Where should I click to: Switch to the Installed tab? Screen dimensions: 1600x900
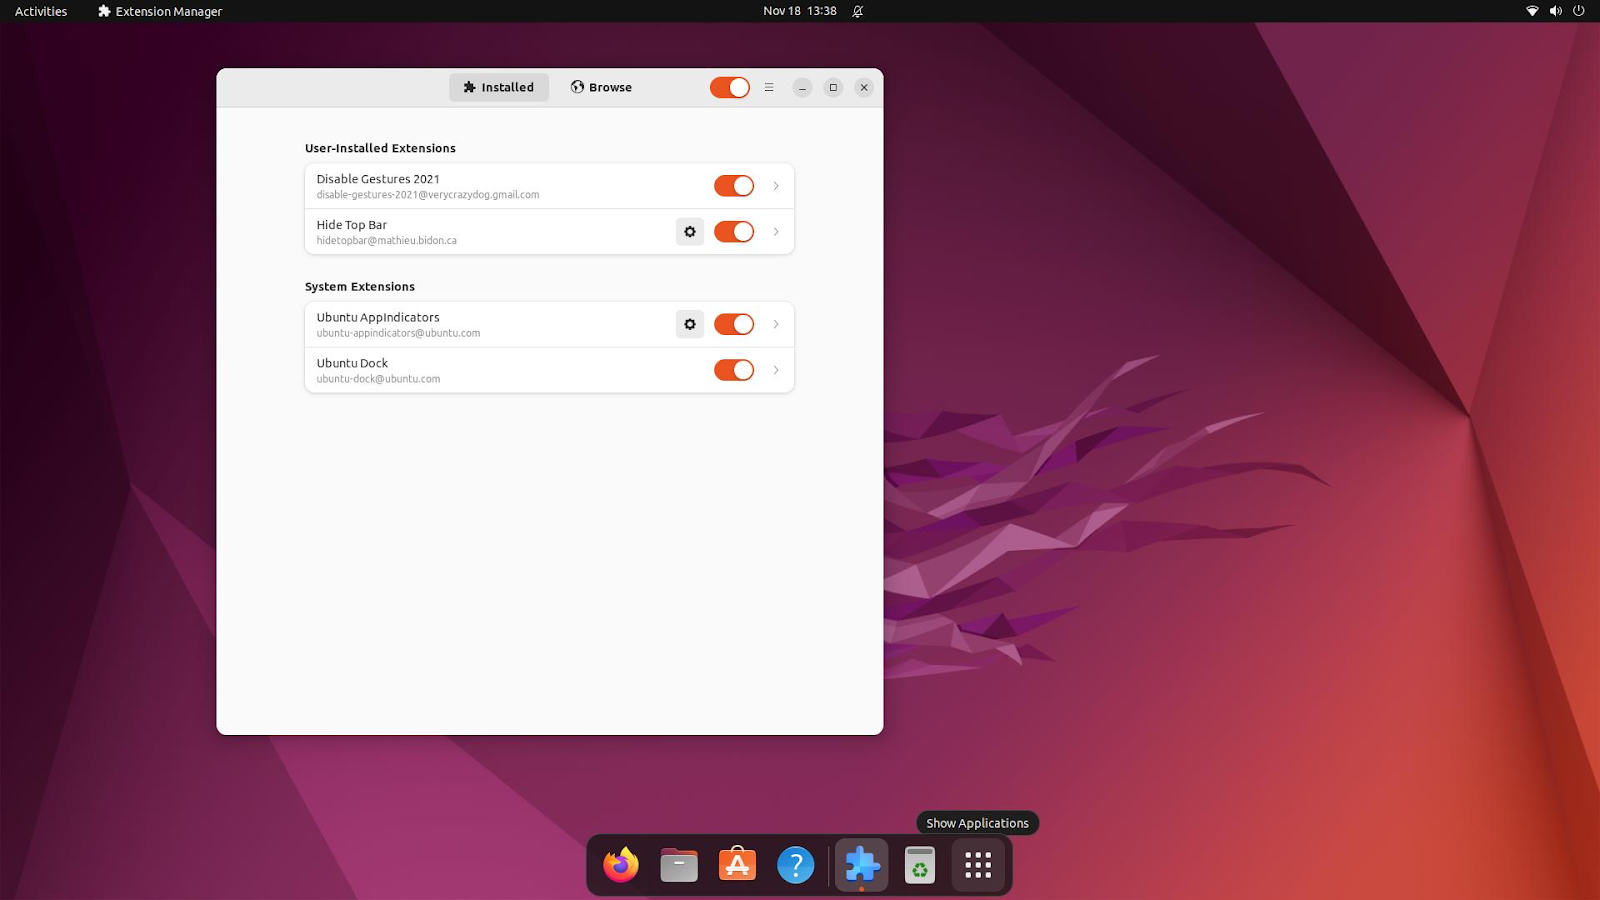pos(499,87)
